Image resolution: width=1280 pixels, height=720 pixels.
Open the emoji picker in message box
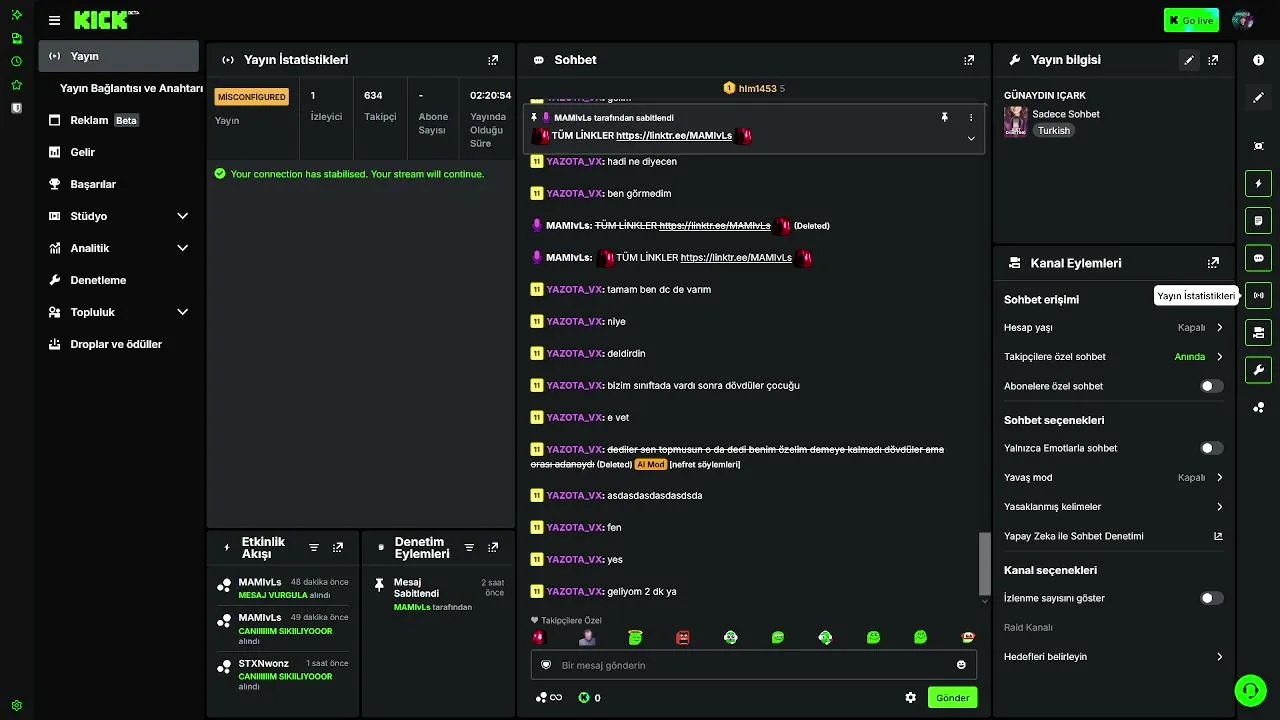click(x=961, y=665)
